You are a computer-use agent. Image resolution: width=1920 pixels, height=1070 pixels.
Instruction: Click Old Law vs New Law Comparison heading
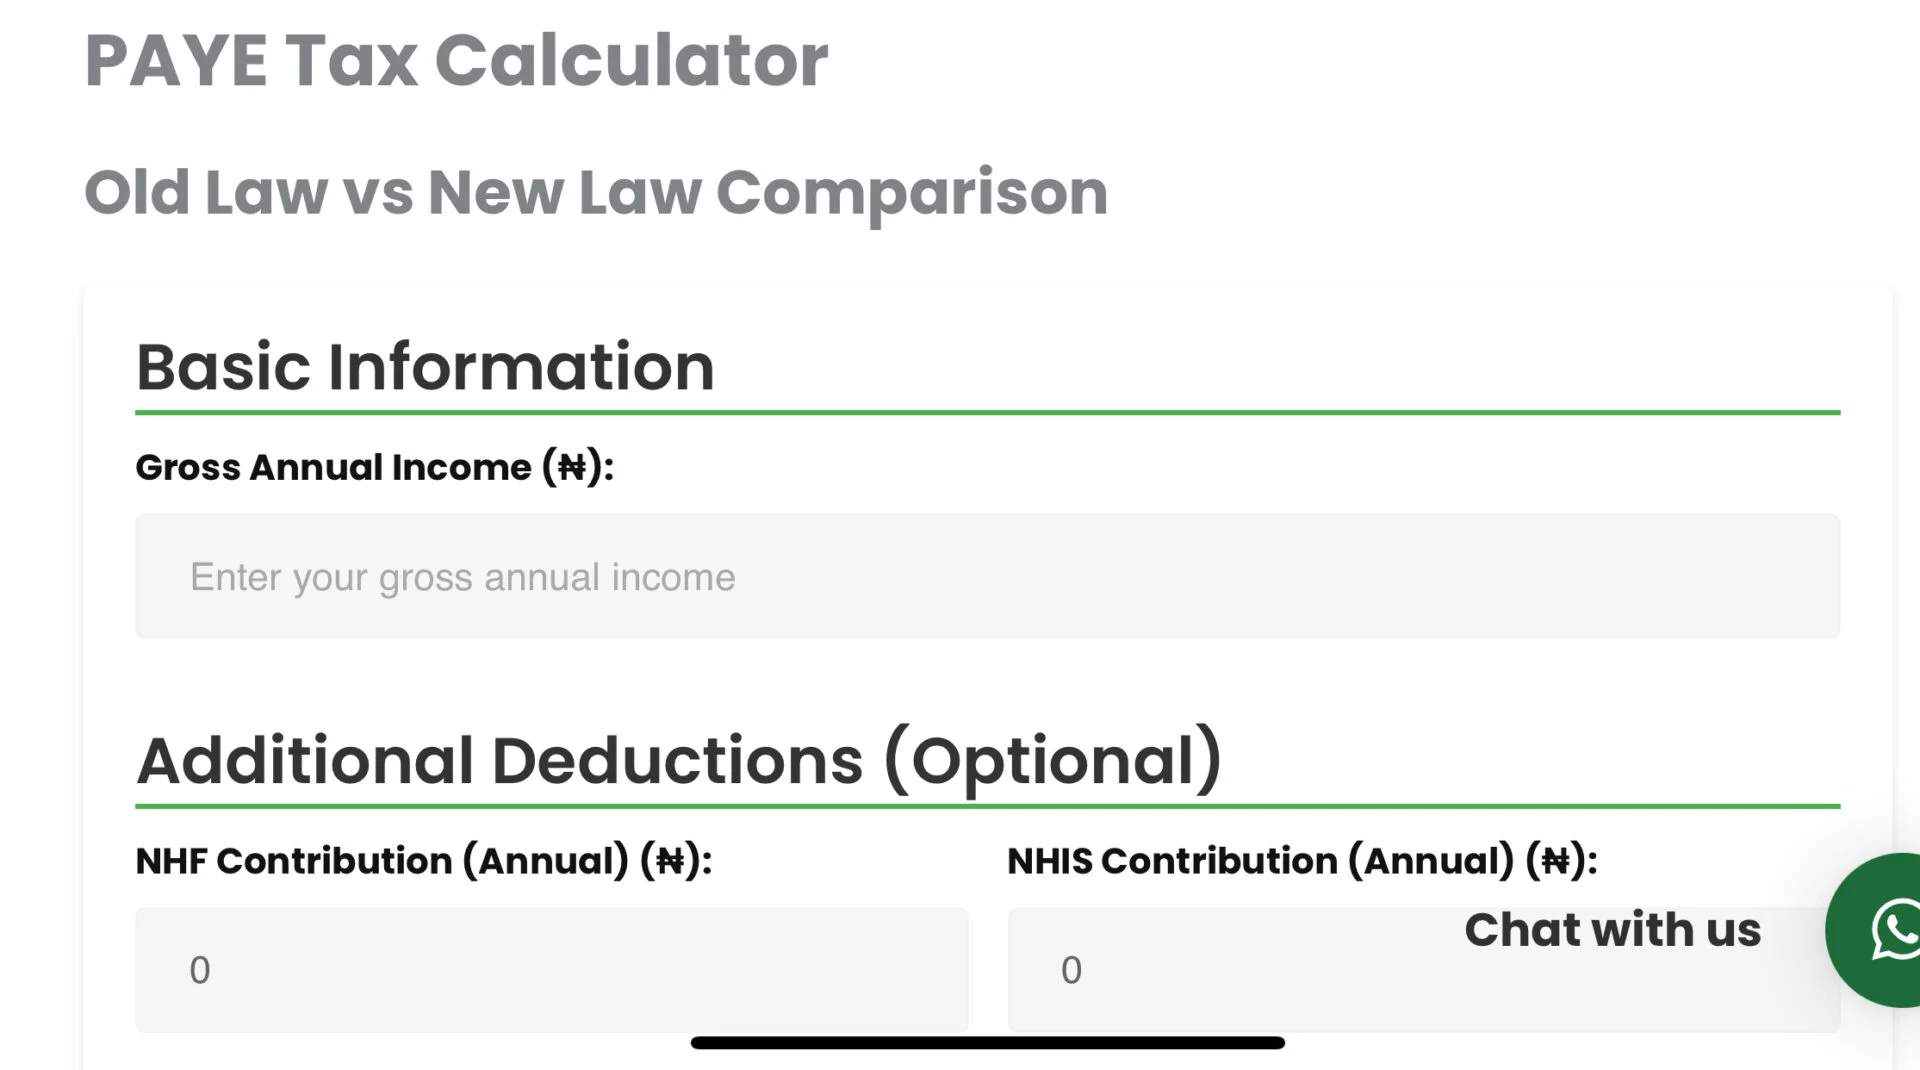pos(596,192)
